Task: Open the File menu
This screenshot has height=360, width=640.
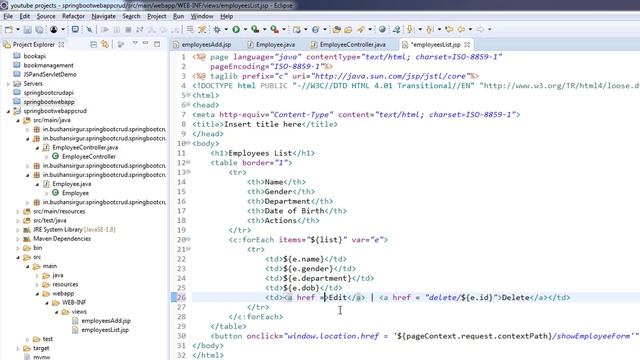Action: (8, 16)
